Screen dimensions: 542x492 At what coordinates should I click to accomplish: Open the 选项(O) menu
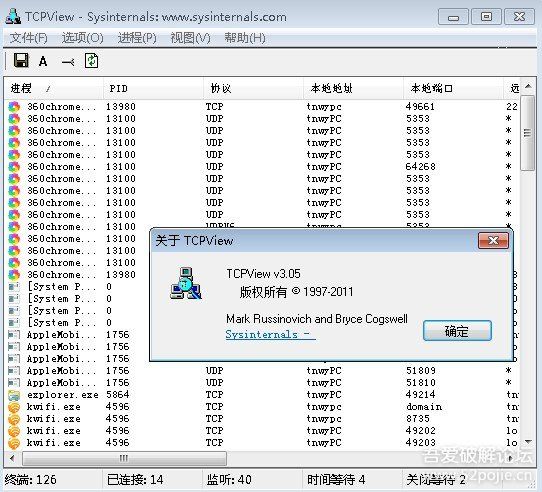click(x=83, y=38)
